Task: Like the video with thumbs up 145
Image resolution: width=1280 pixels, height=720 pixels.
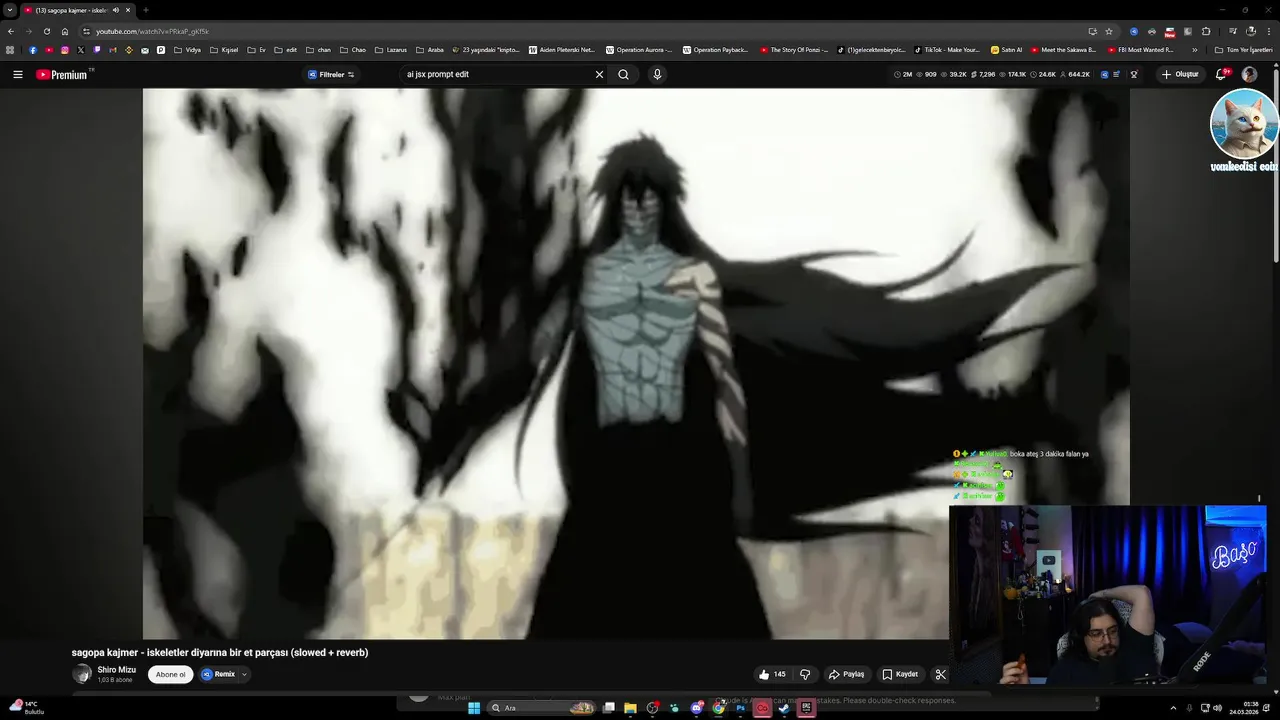Action: [771, 674]
